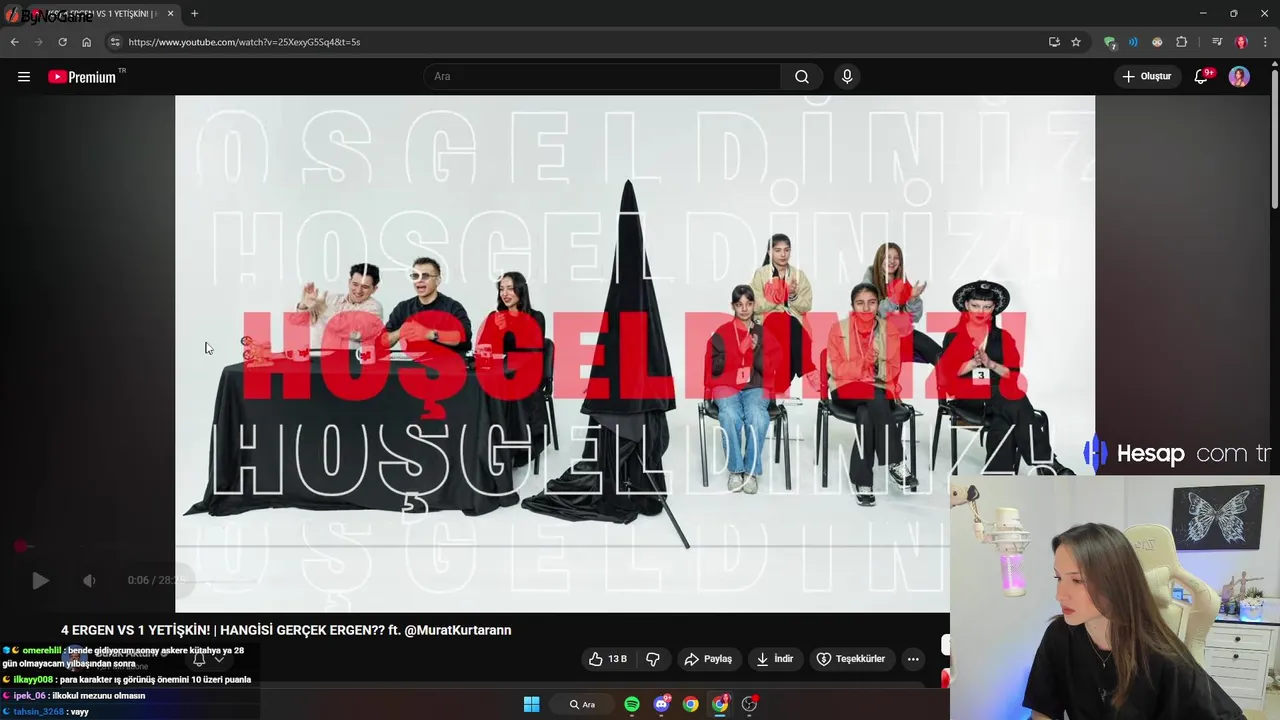Click chat message from tahsin_3268
Viewport: 1280px width, 720px height.
(46, 711)
